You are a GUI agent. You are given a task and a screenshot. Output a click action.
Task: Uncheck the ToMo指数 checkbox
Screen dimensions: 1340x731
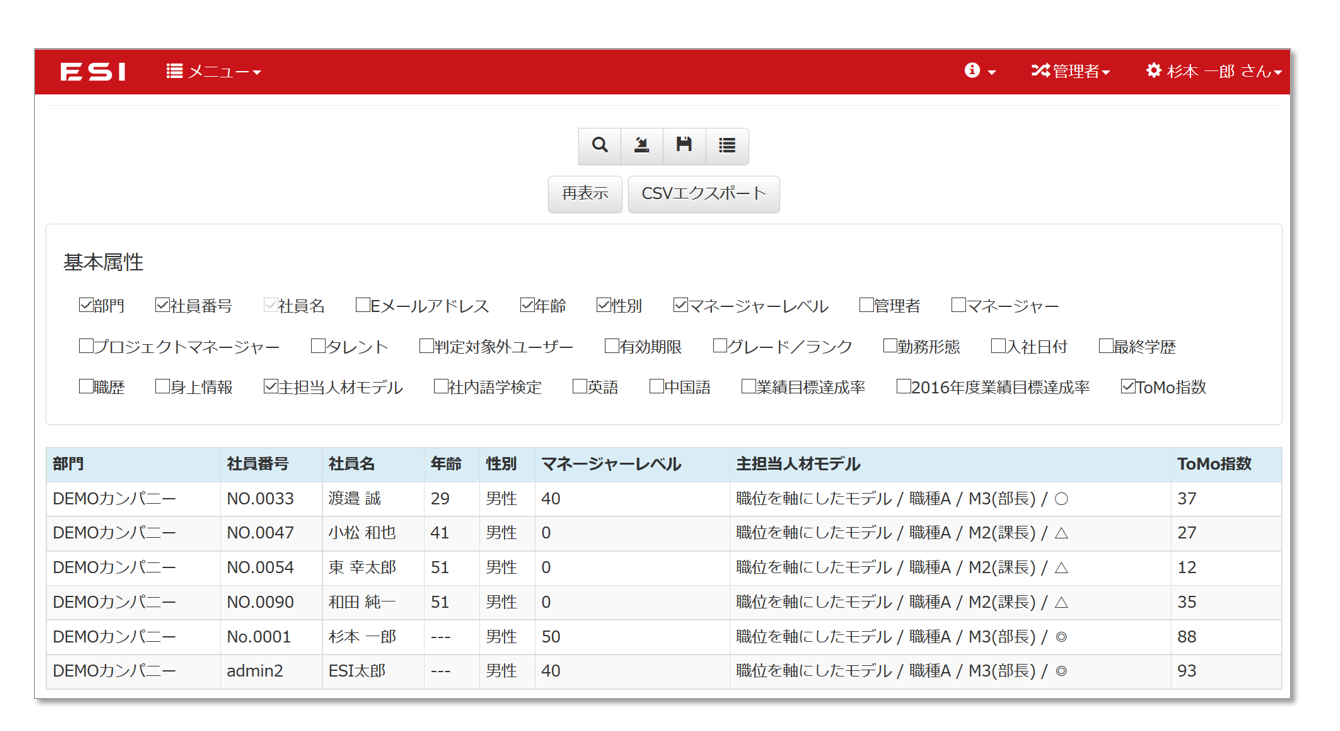tap(1128, 386)
